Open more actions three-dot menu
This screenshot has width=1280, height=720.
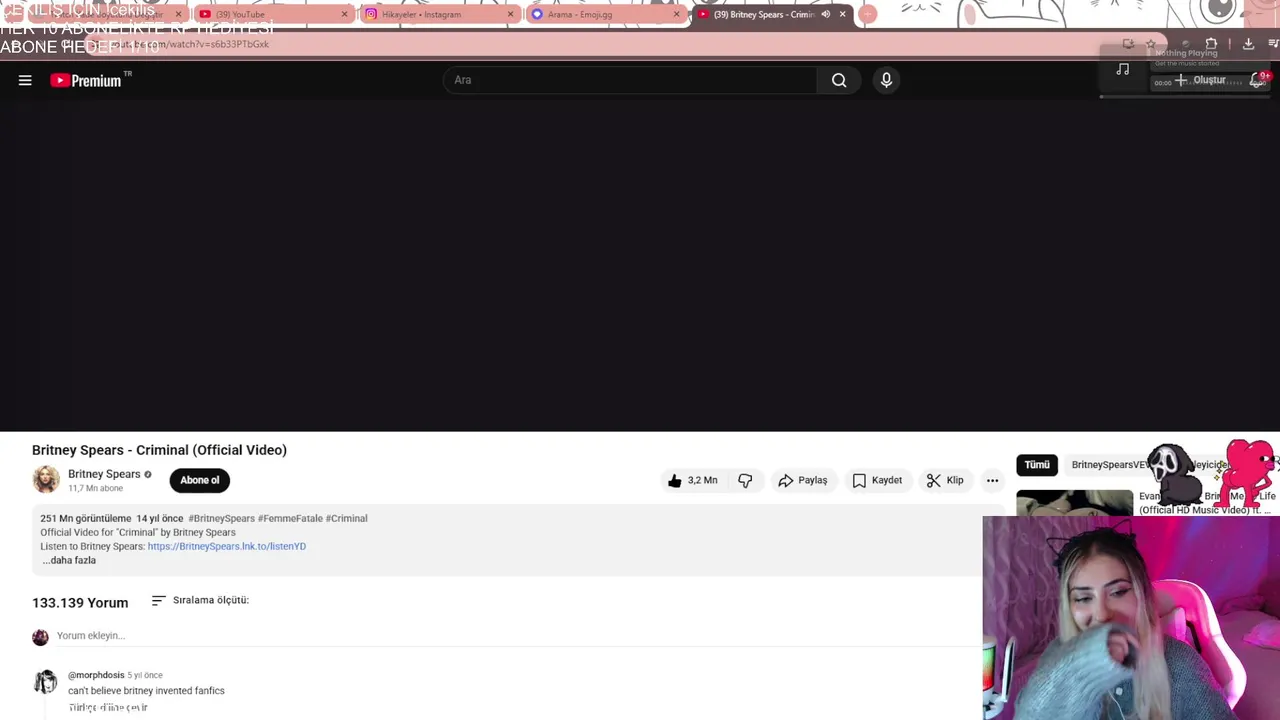tap(992, 480)
